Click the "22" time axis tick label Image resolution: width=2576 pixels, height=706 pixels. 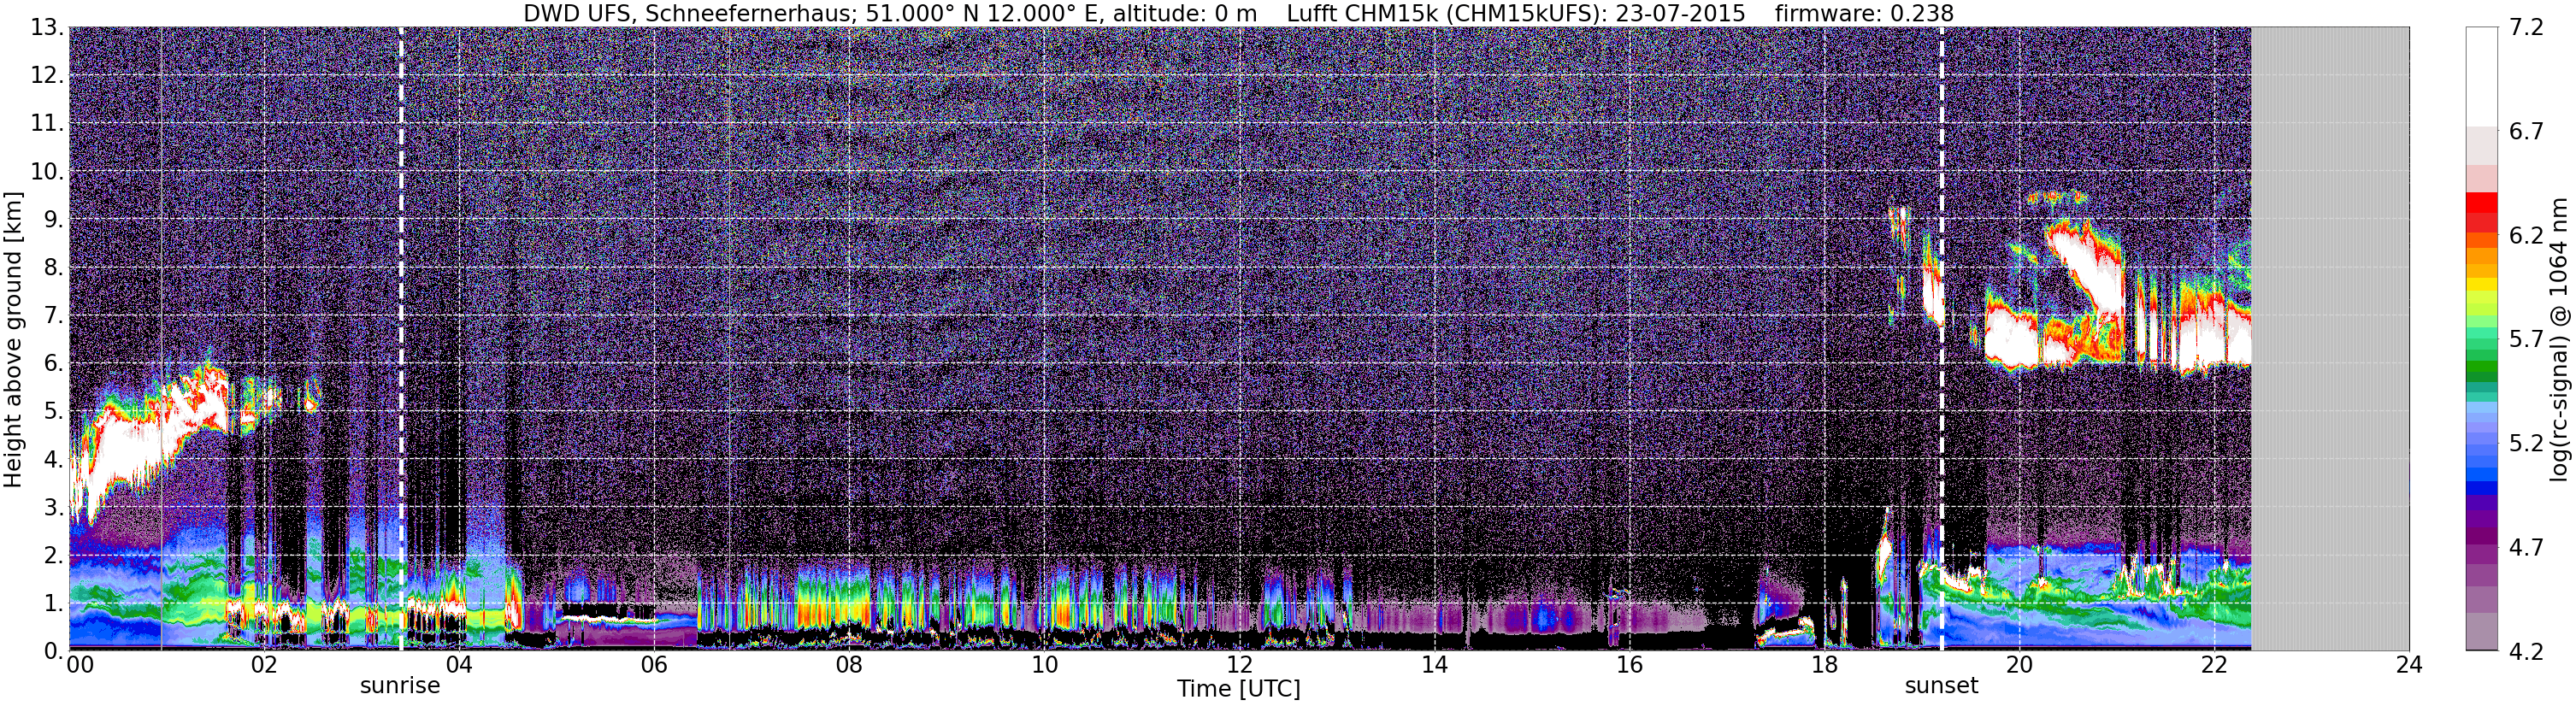[2214, 665]
